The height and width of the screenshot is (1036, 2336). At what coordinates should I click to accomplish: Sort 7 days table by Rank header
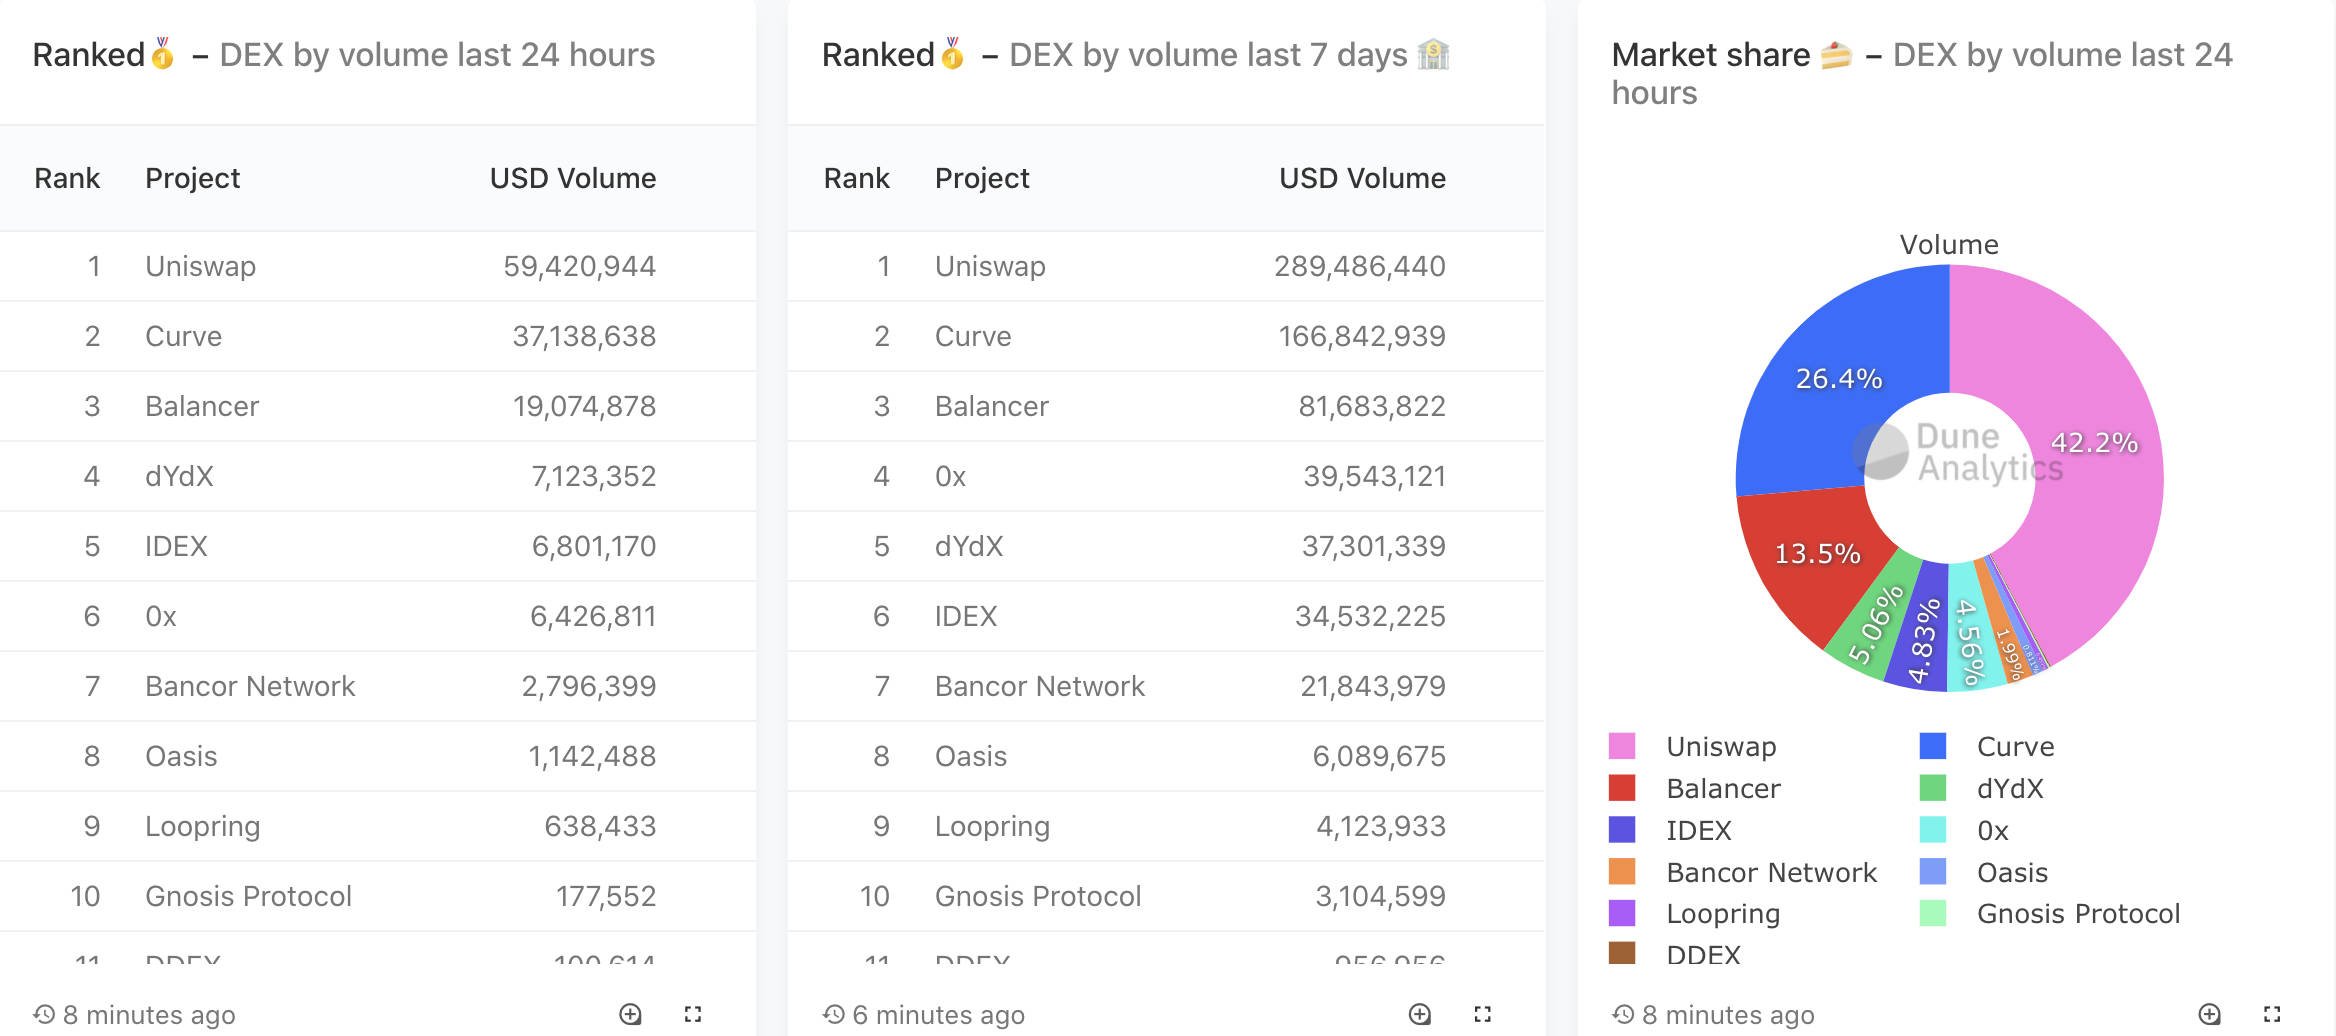click(x=857, y=178)
